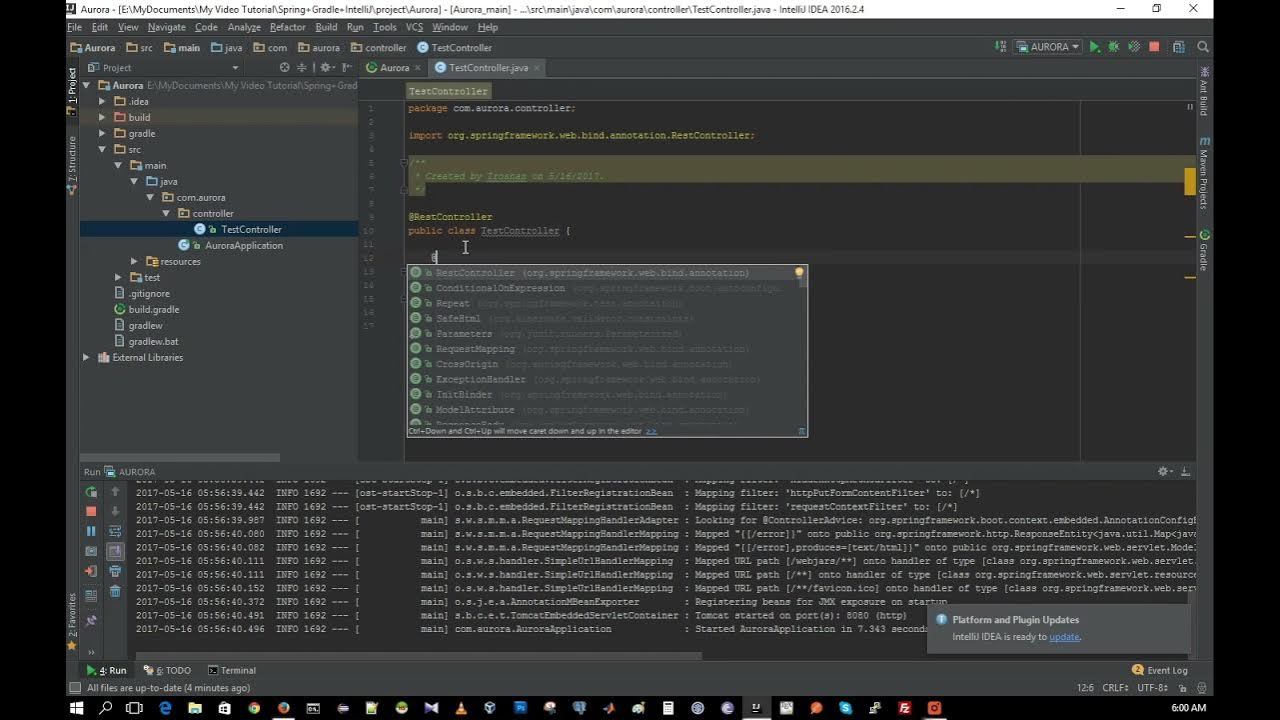Click the update link in the notification
Image resolution: width=1280 pixels, height=720 pixels.
click(x=1064, y=636)
